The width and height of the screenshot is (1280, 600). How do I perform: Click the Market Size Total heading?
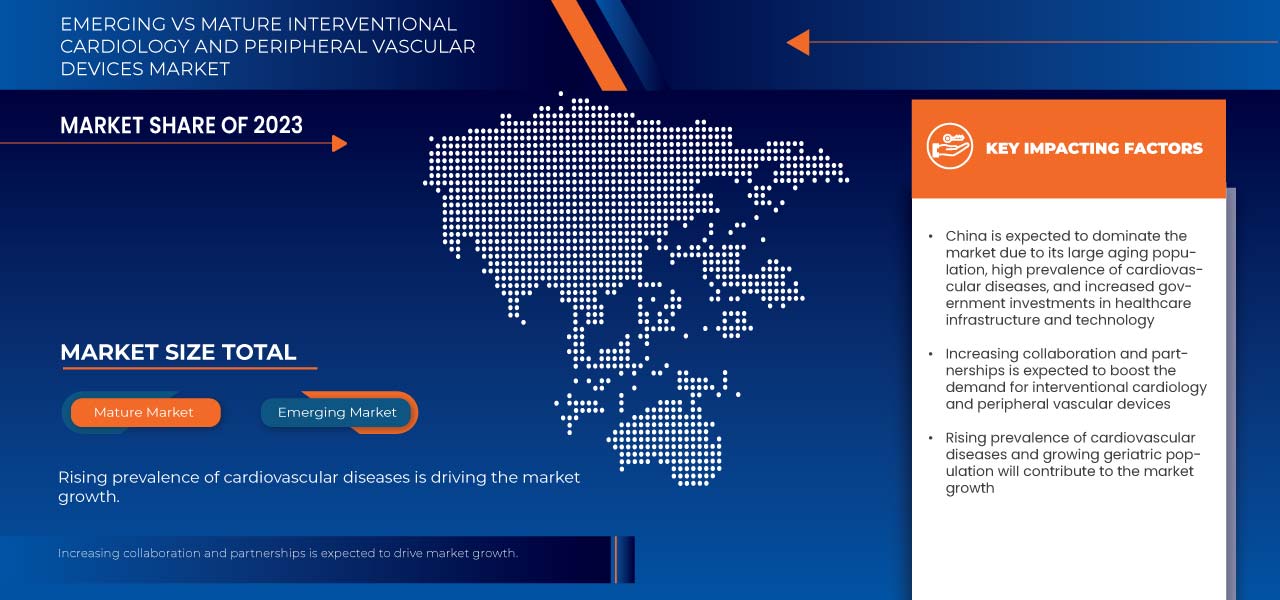point(178,352)
